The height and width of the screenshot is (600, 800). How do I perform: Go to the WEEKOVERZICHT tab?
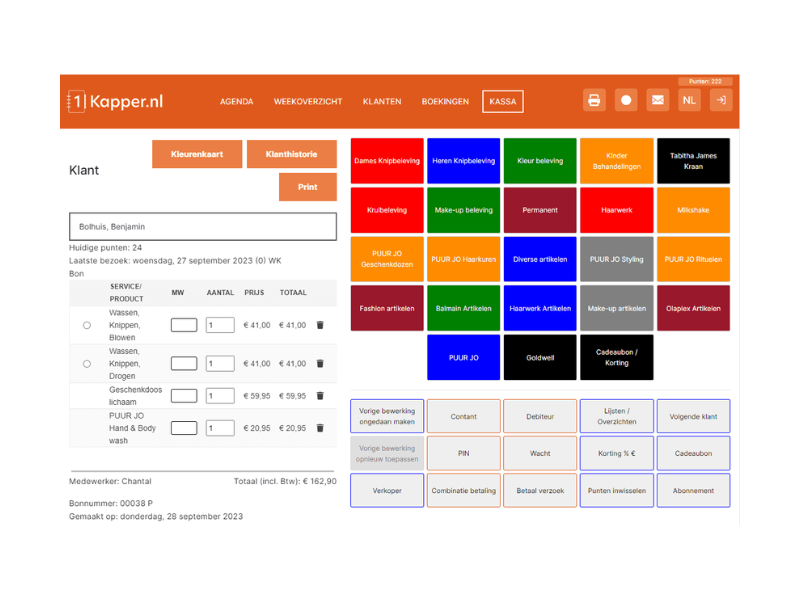tap(308, 102)
